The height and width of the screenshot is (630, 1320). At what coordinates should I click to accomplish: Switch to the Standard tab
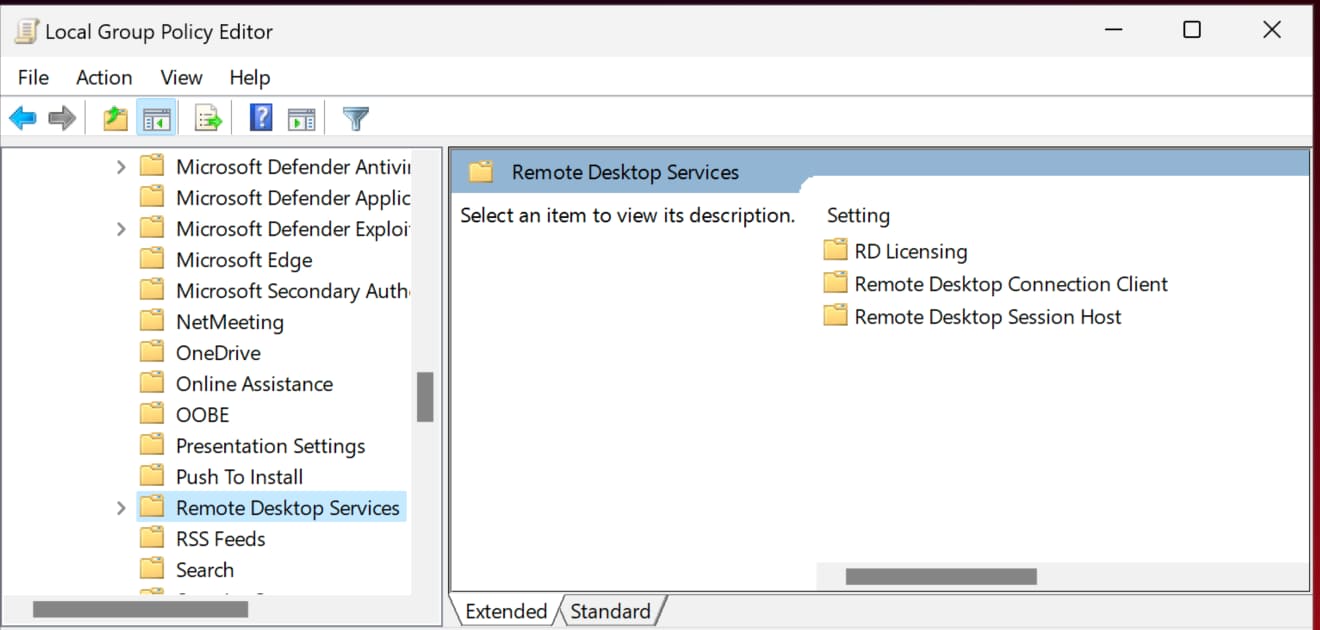click(610, 611)
